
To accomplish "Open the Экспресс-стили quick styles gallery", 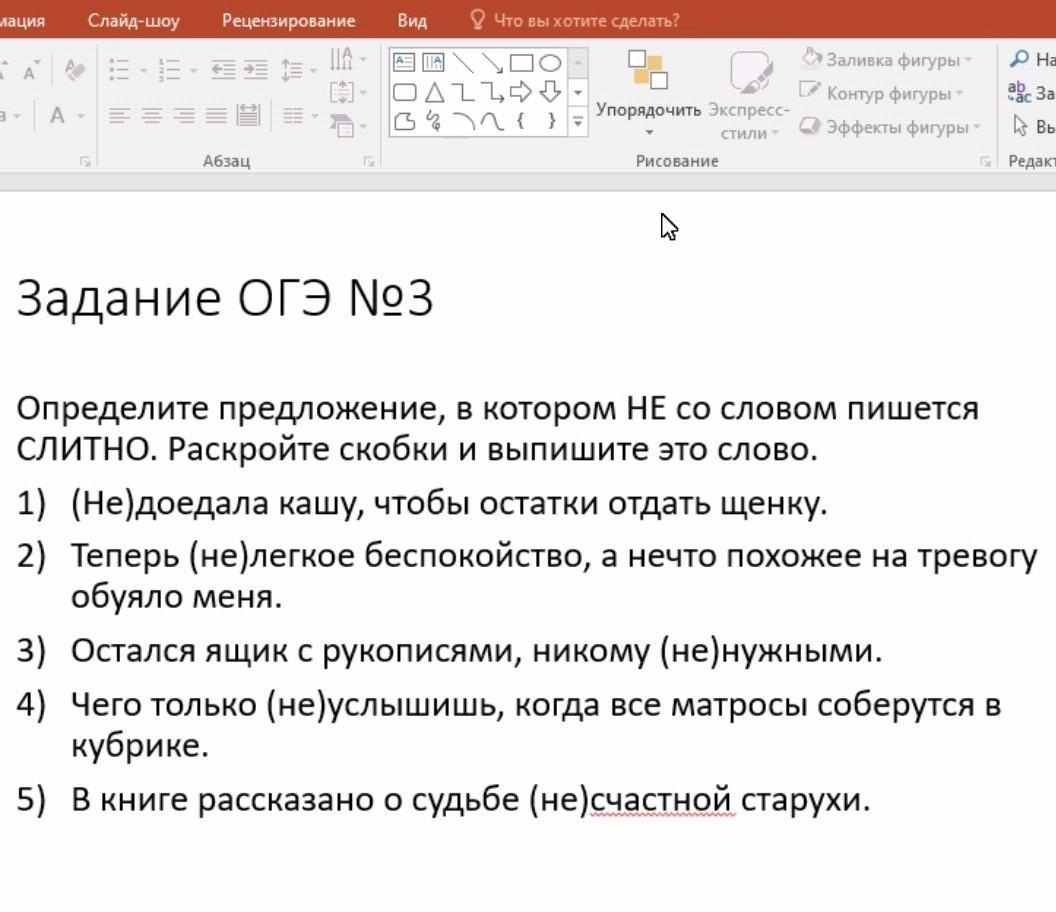I will point(748,95).
